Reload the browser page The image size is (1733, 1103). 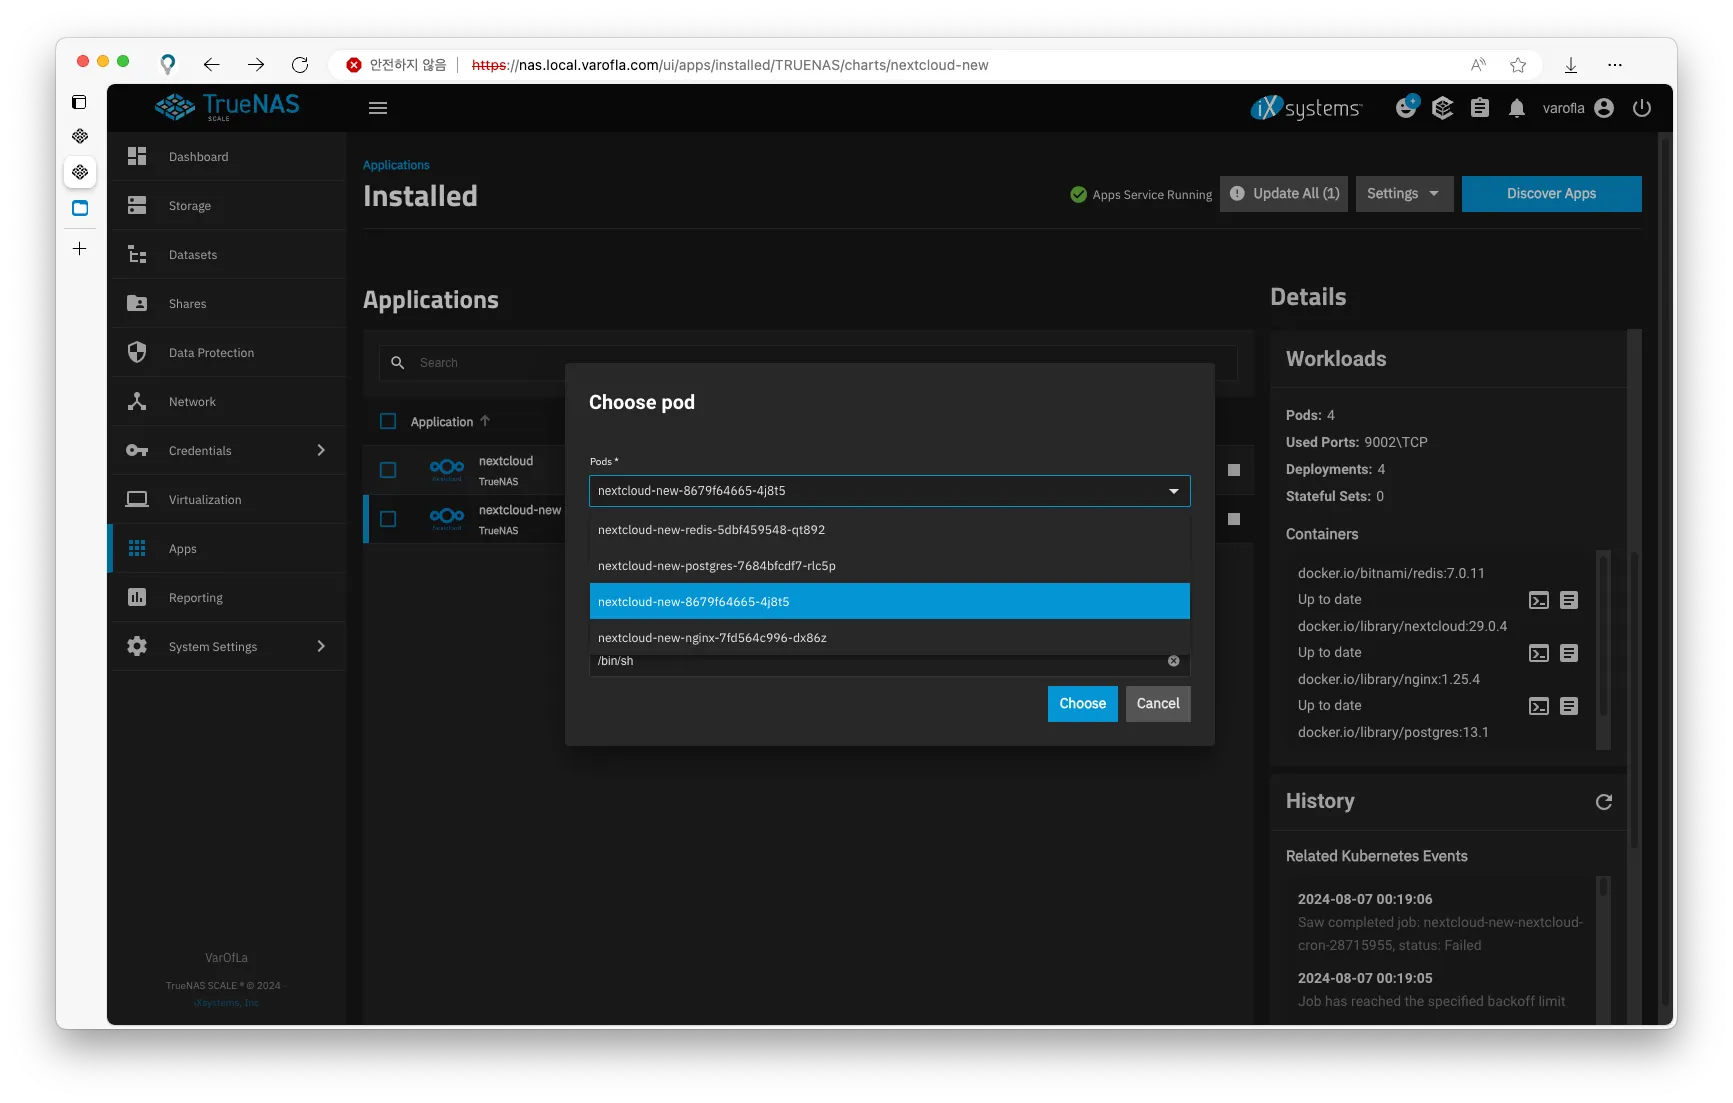click(300, 65)
